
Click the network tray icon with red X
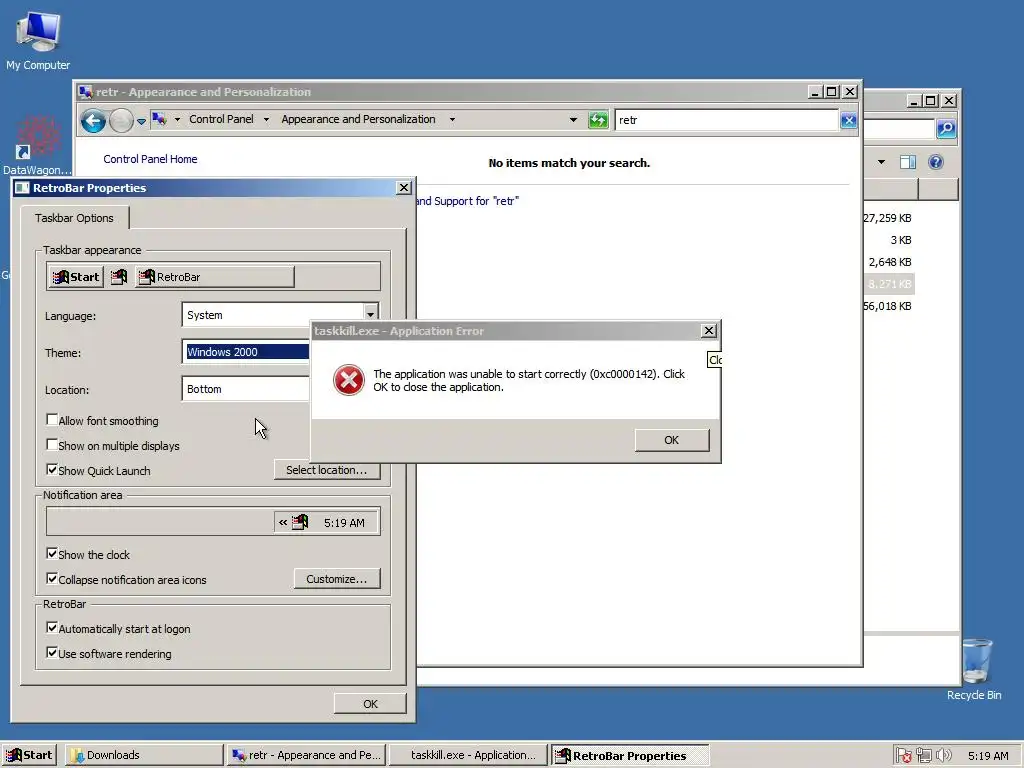tap(904, 756)
